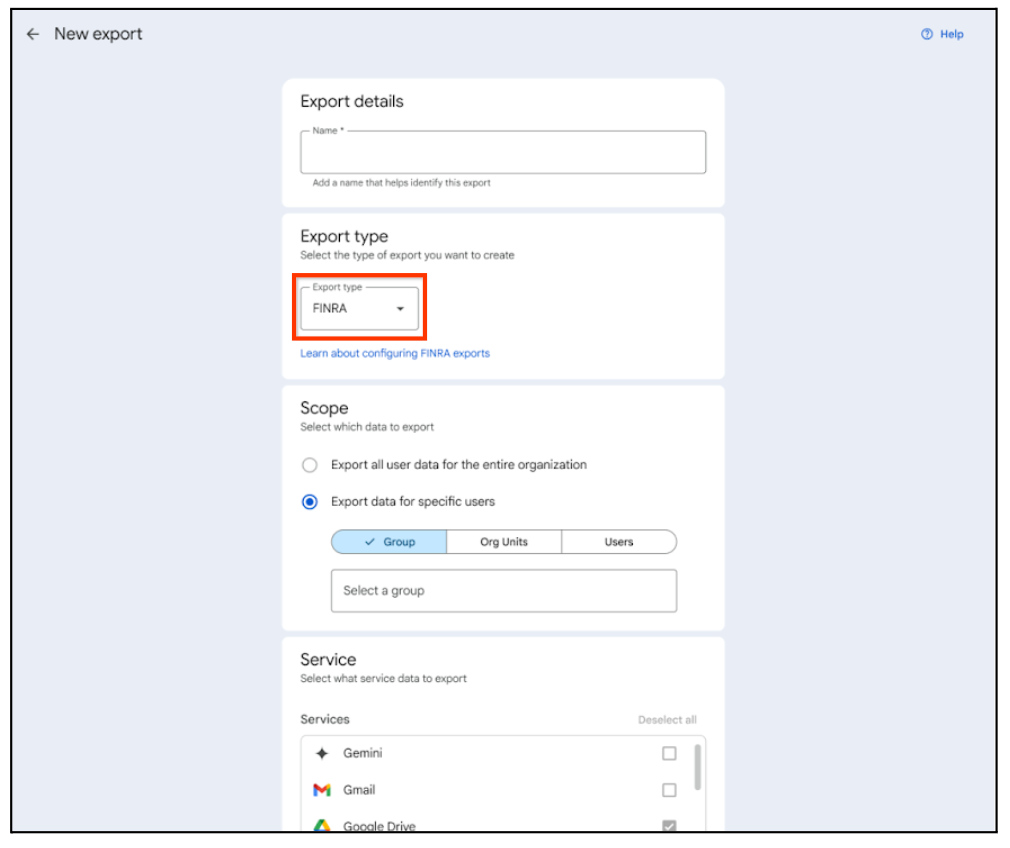Screen dimensions: 1010x848
Task: Check the Gemini service checkbox
Action: [669, 753]
